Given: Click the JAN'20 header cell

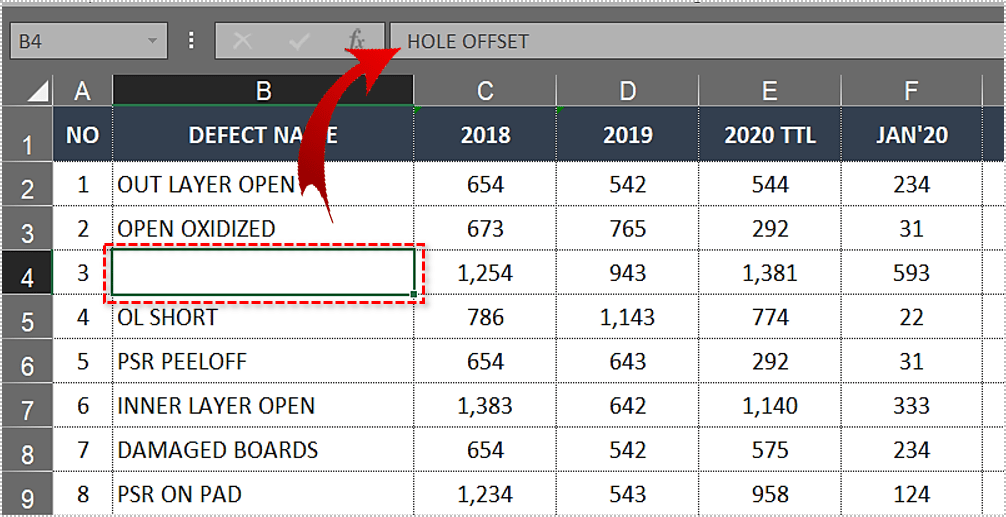Looking at the screenshot, I should tap(911, 135).
